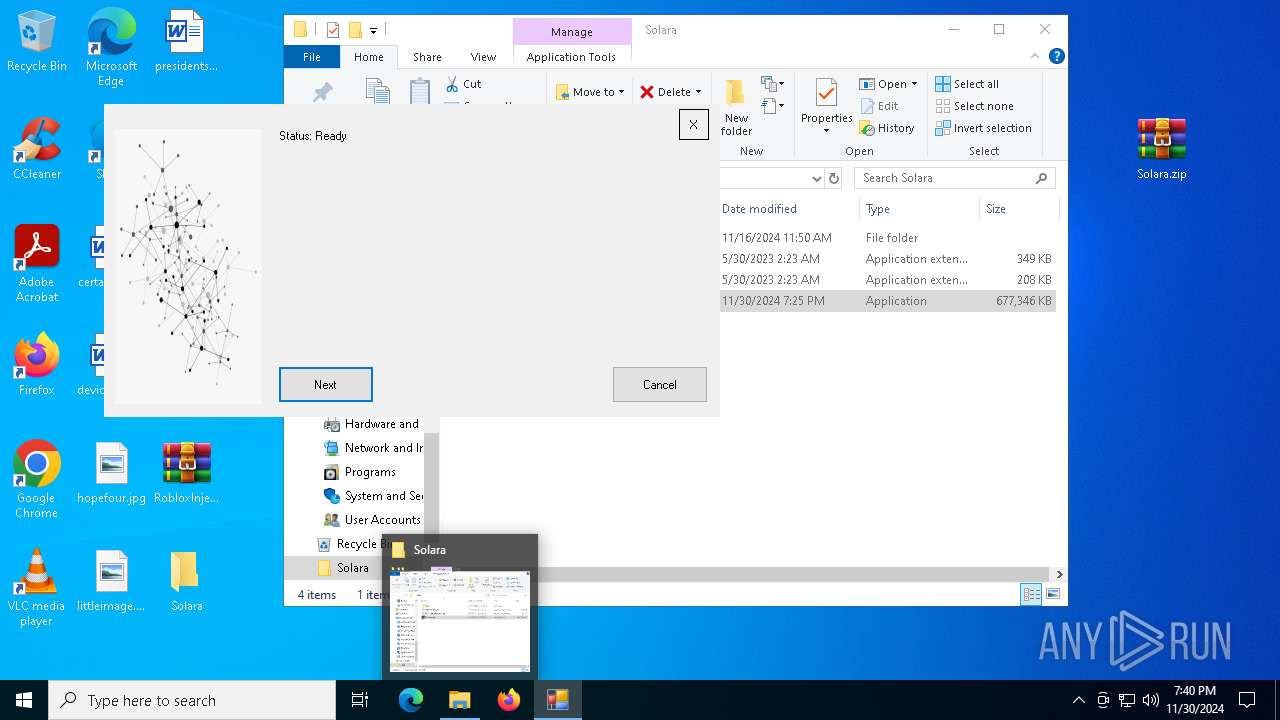Expand the Open dropdown arrow

[914, 84]
